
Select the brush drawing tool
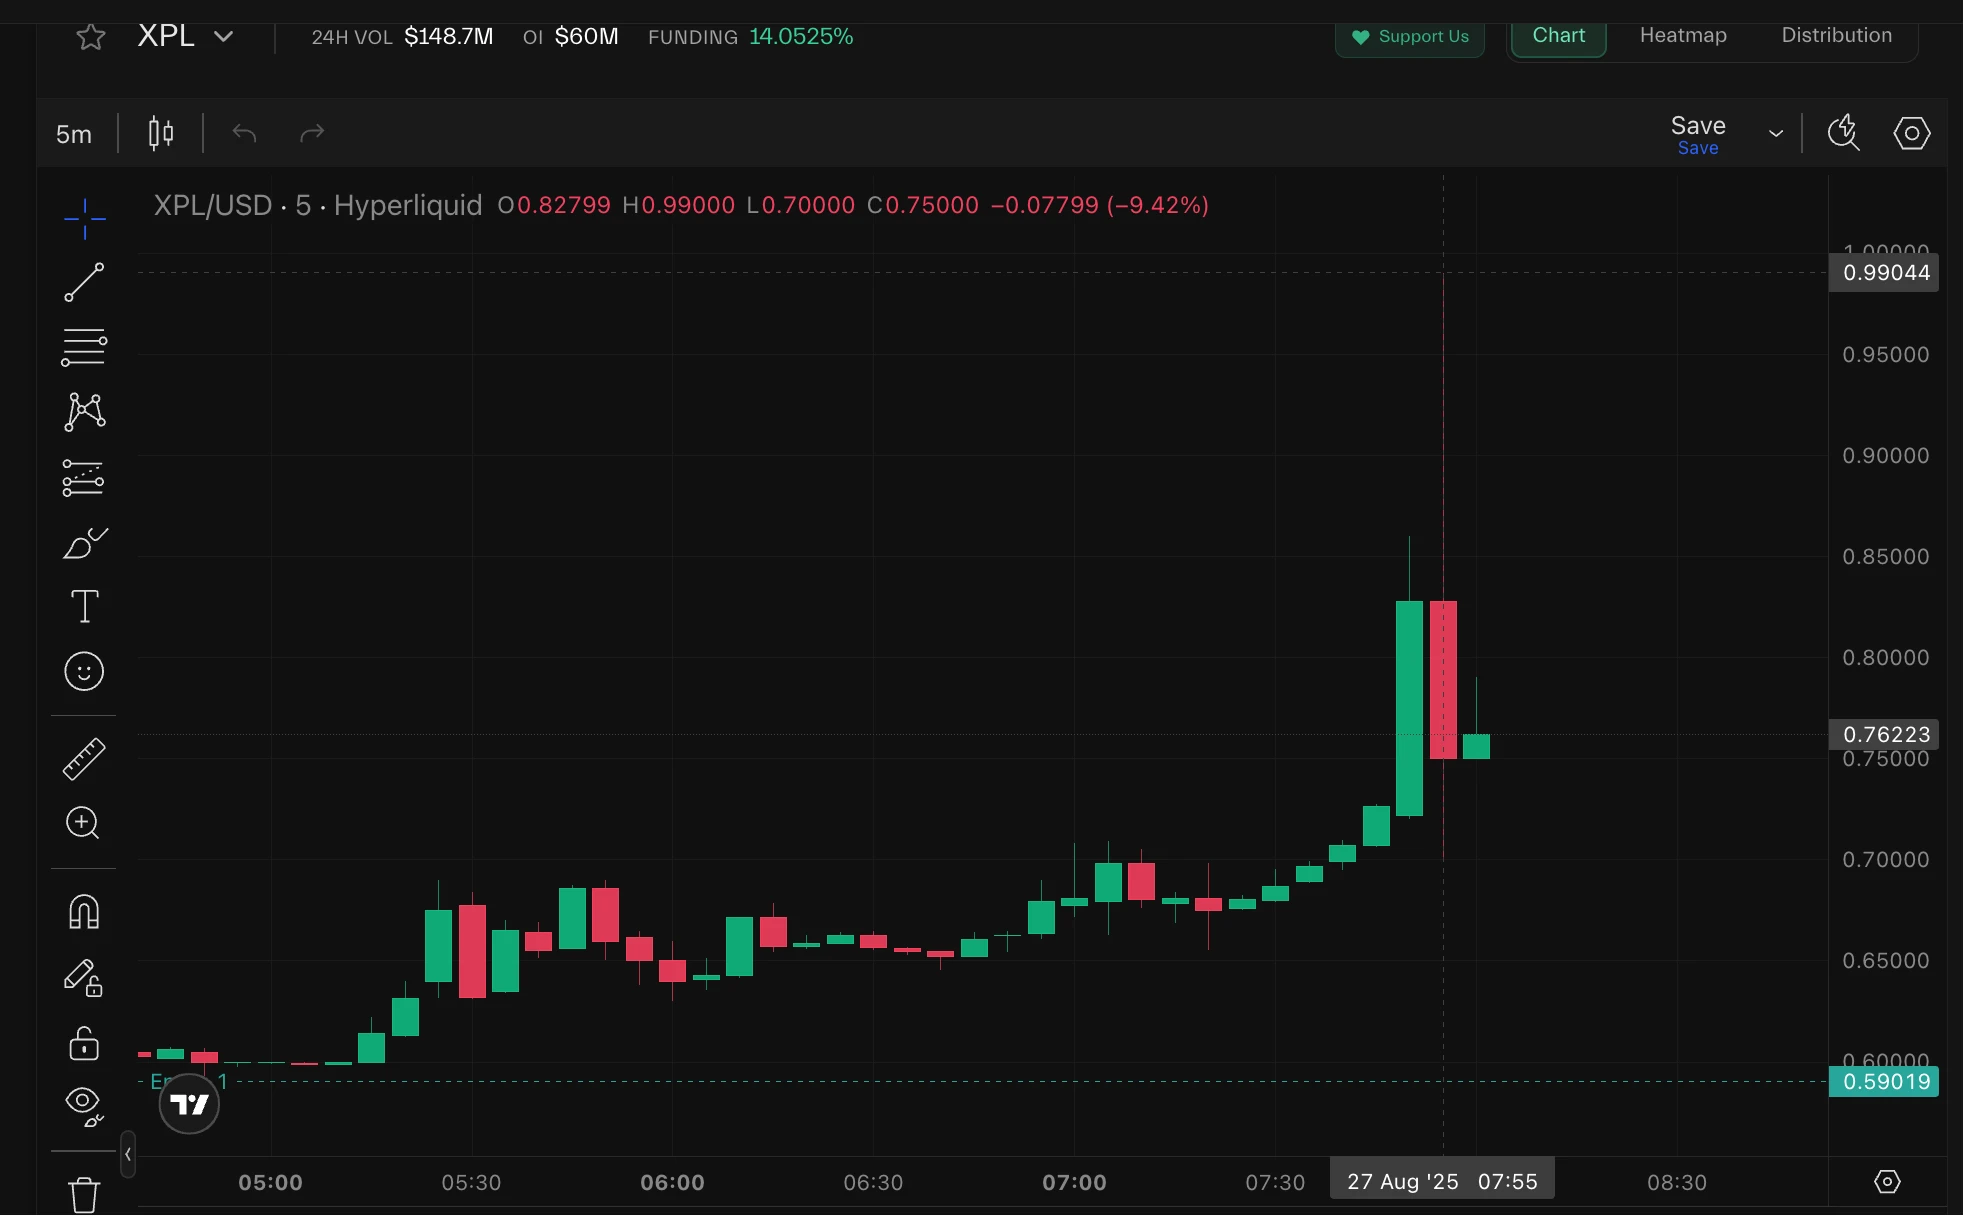click(x=84, y=543)
